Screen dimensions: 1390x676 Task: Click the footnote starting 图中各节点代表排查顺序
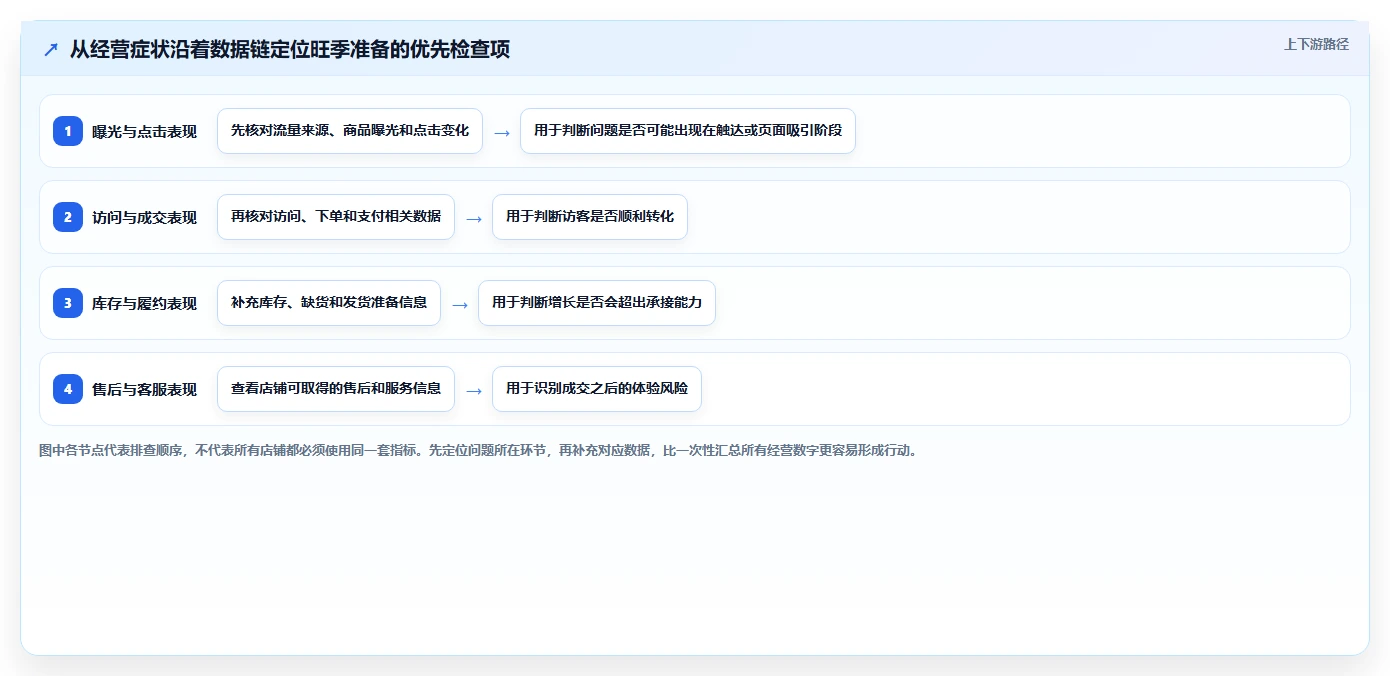(x=478, y=450)
